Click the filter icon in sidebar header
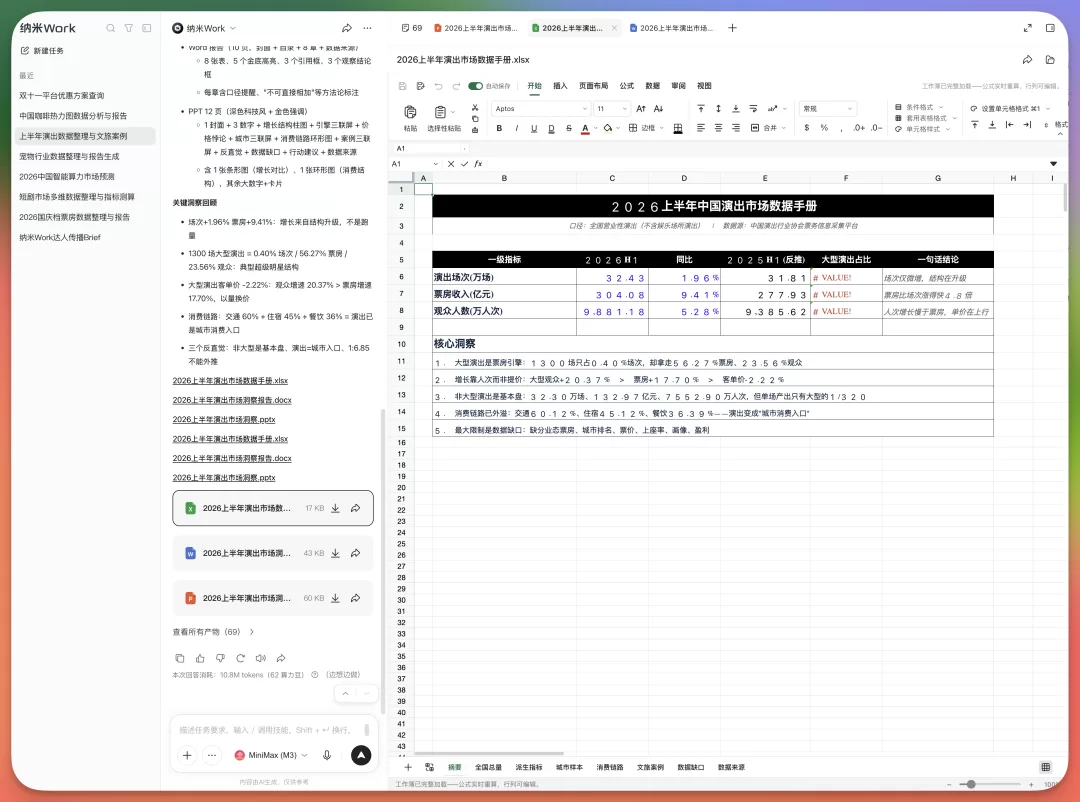The height and width of the screenshot is (802, 1080). (x=129, y=28)
